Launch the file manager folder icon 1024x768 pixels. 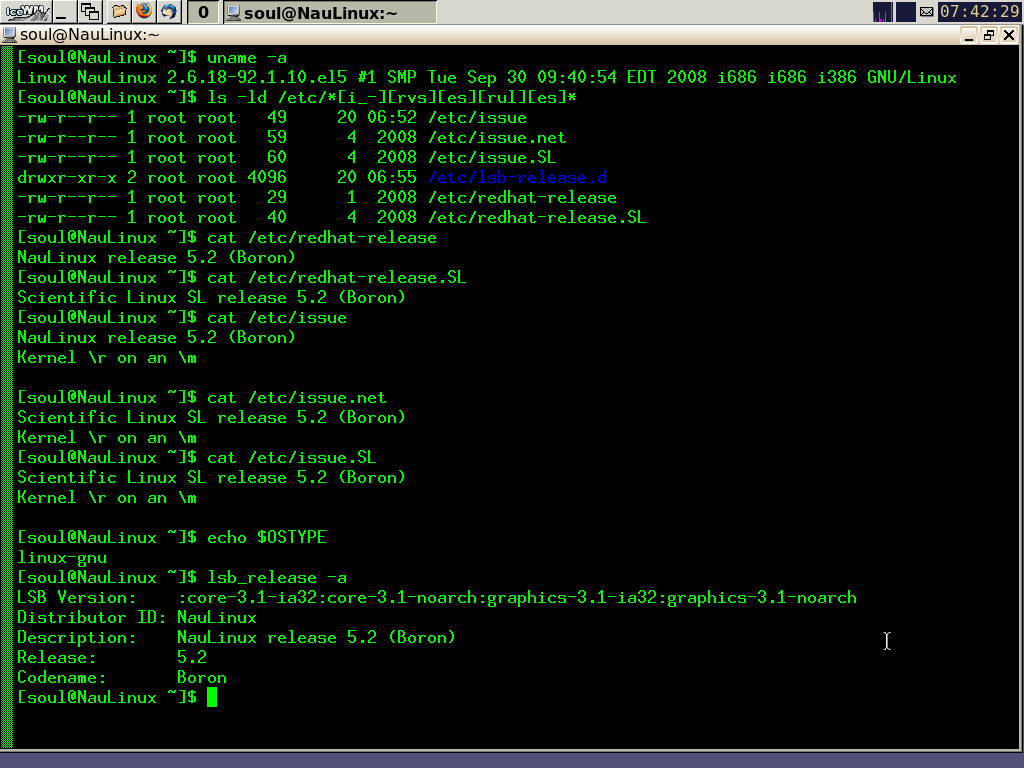click(x=119, y=12)
